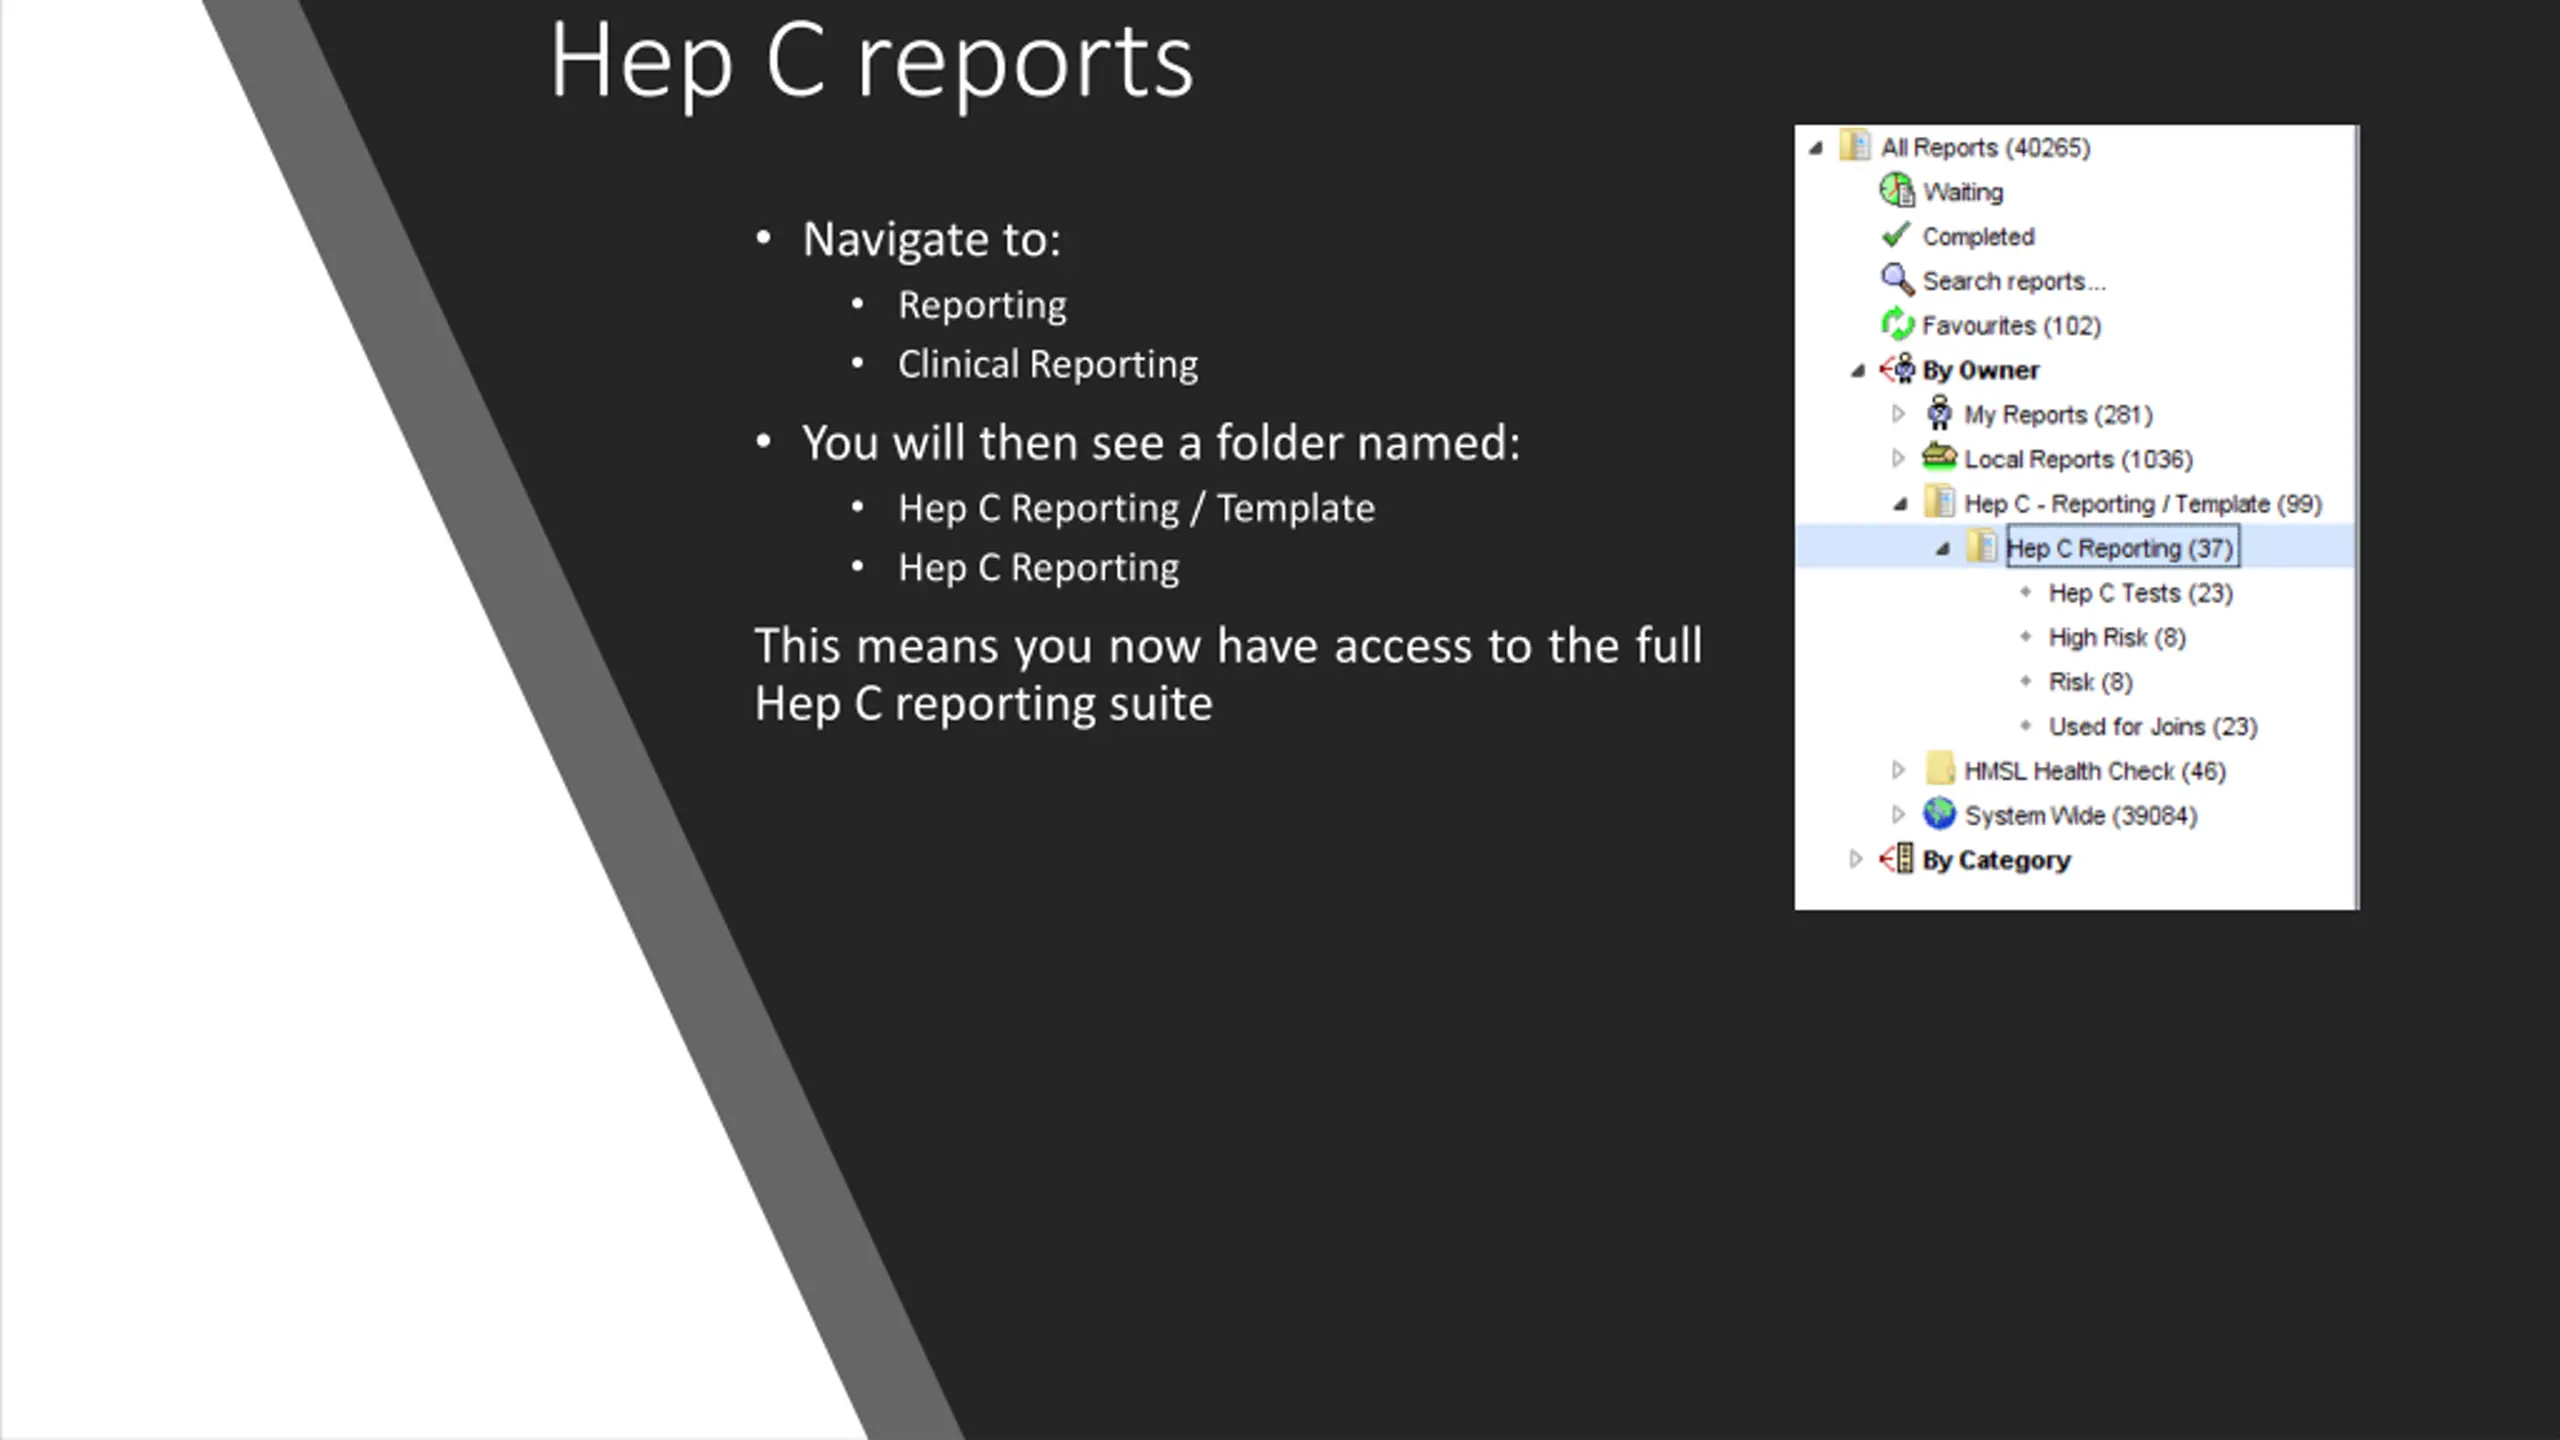Screen dimensions: 2560x1440
Task: Collapse the Hep C Reporting (37) node
Action: point(1943,549)
